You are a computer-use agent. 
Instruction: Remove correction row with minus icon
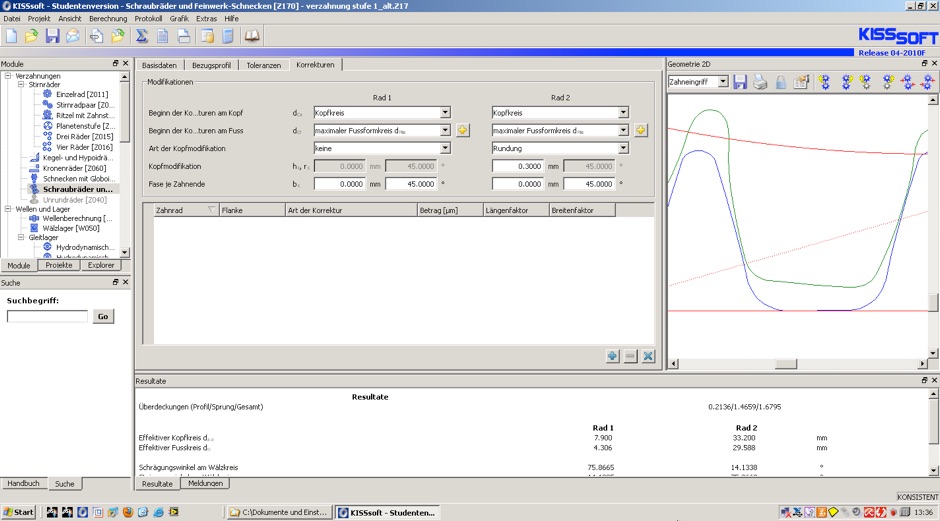pyautogui.click(x=630, y=356)
